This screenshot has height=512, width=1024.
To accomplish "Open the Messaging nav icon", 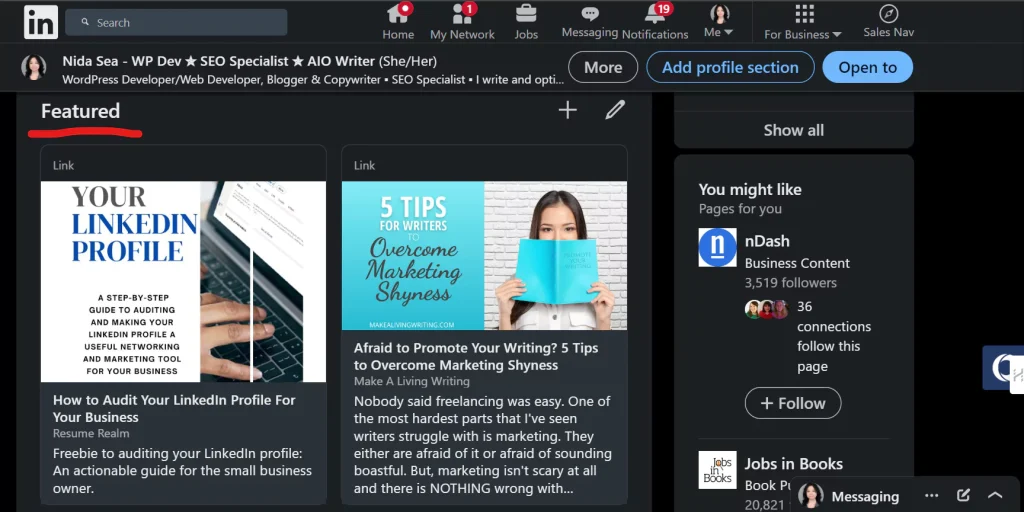I will tap(590, 14).
